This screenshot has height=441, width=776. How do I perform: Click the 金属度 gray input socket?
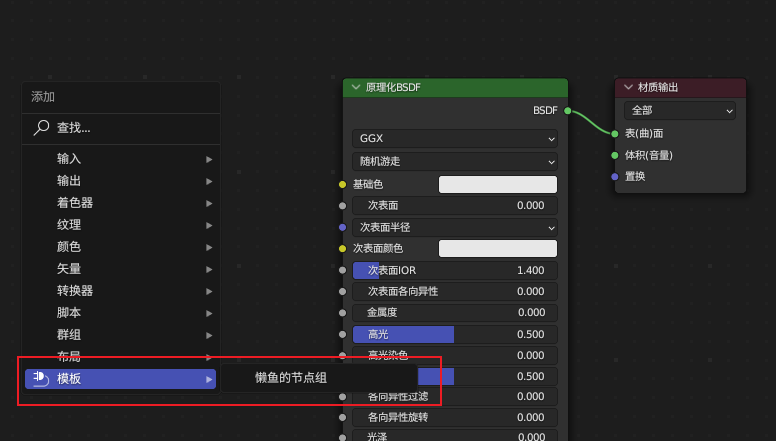(x=342, y=313)
